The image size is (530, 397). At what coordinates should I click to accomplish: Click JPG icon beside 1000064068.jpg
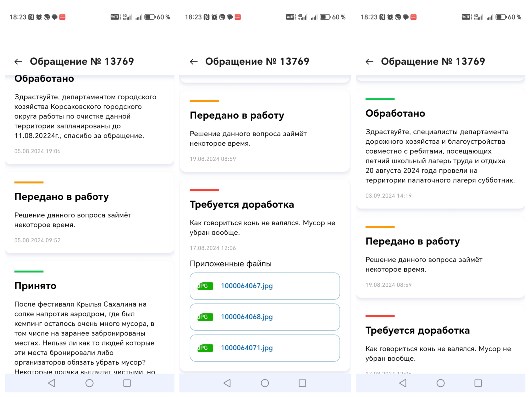tap(205, 317)
